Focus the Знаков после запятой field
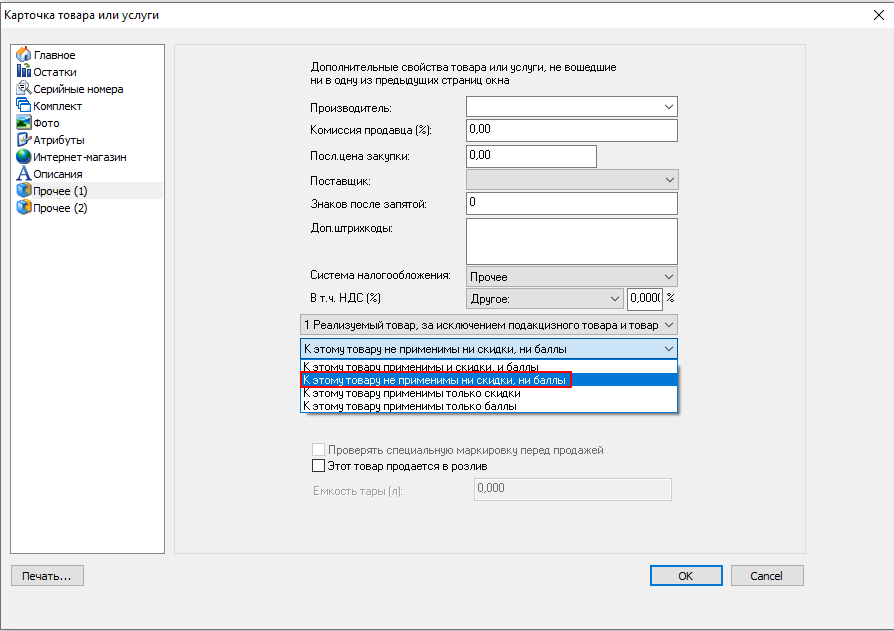This screenshot has height=631, width=894. (x=572, y=203)
